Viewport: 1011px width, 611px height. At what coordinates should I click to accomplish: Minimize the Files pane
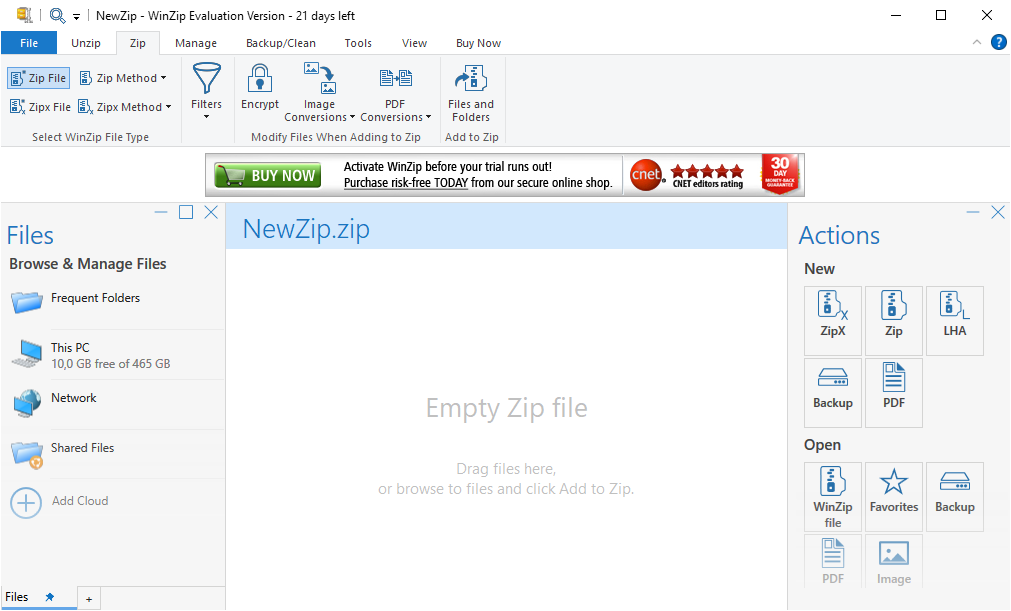pyautogui.click(x=161, y=212)
